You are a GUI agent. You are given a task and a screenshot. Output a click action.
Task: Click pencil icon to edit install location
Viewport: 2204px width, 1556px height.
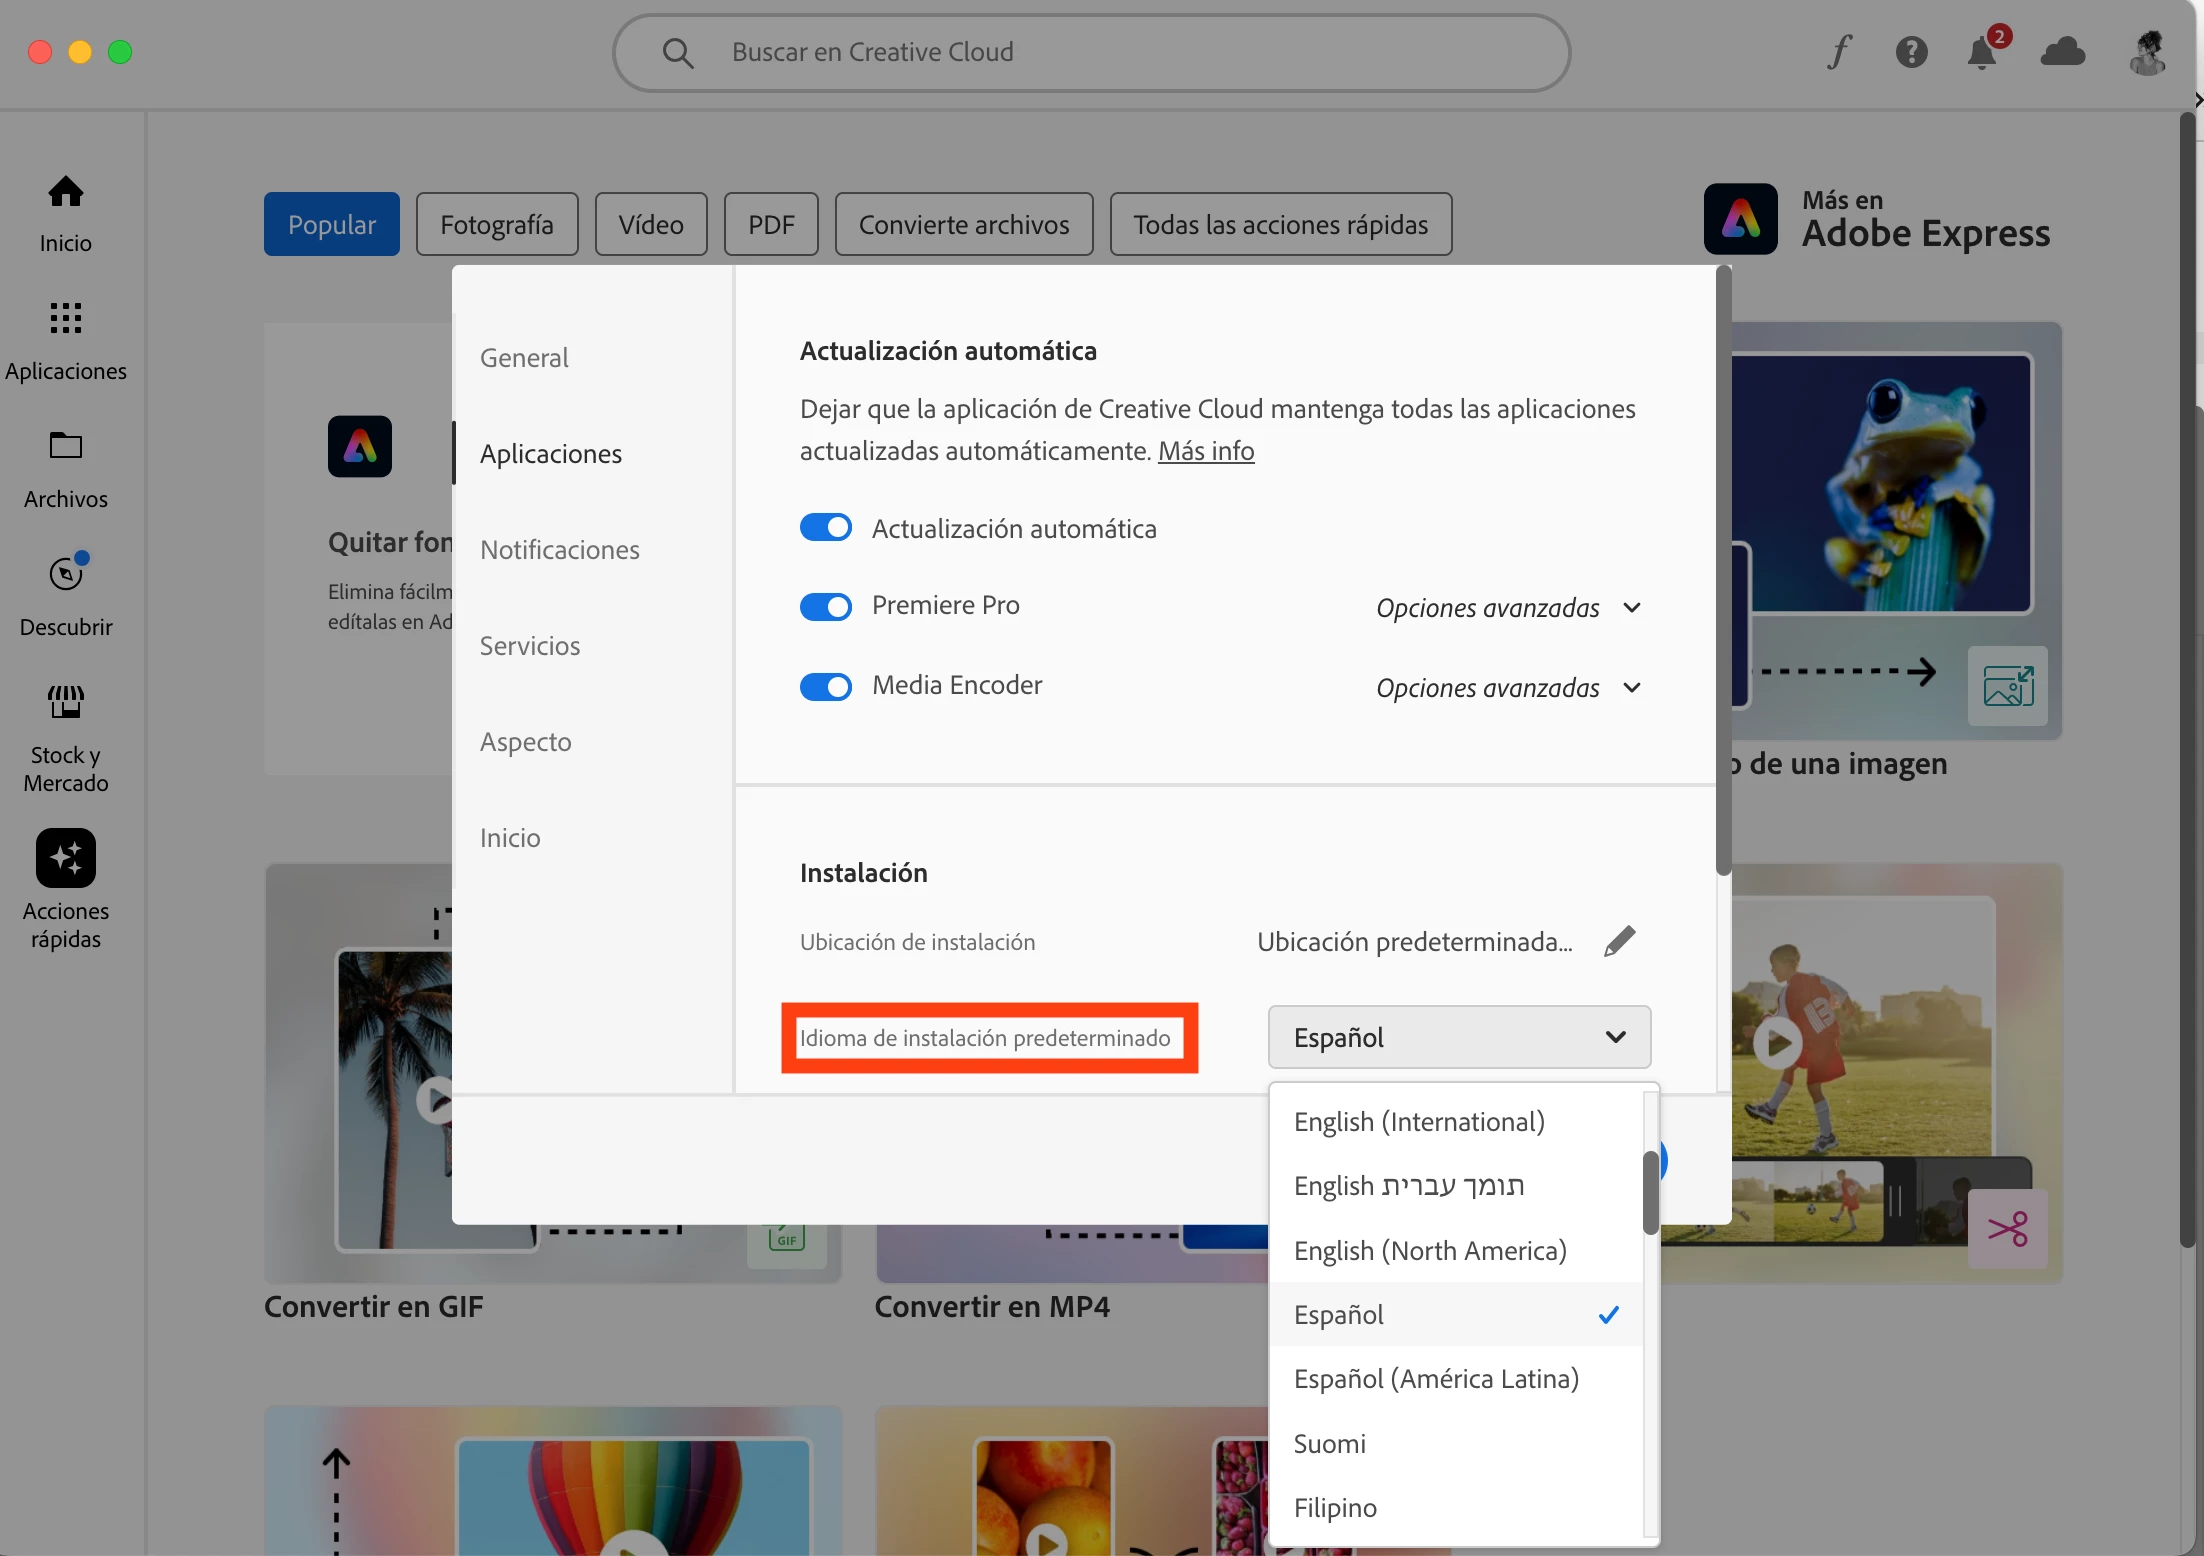[1619, 941]
